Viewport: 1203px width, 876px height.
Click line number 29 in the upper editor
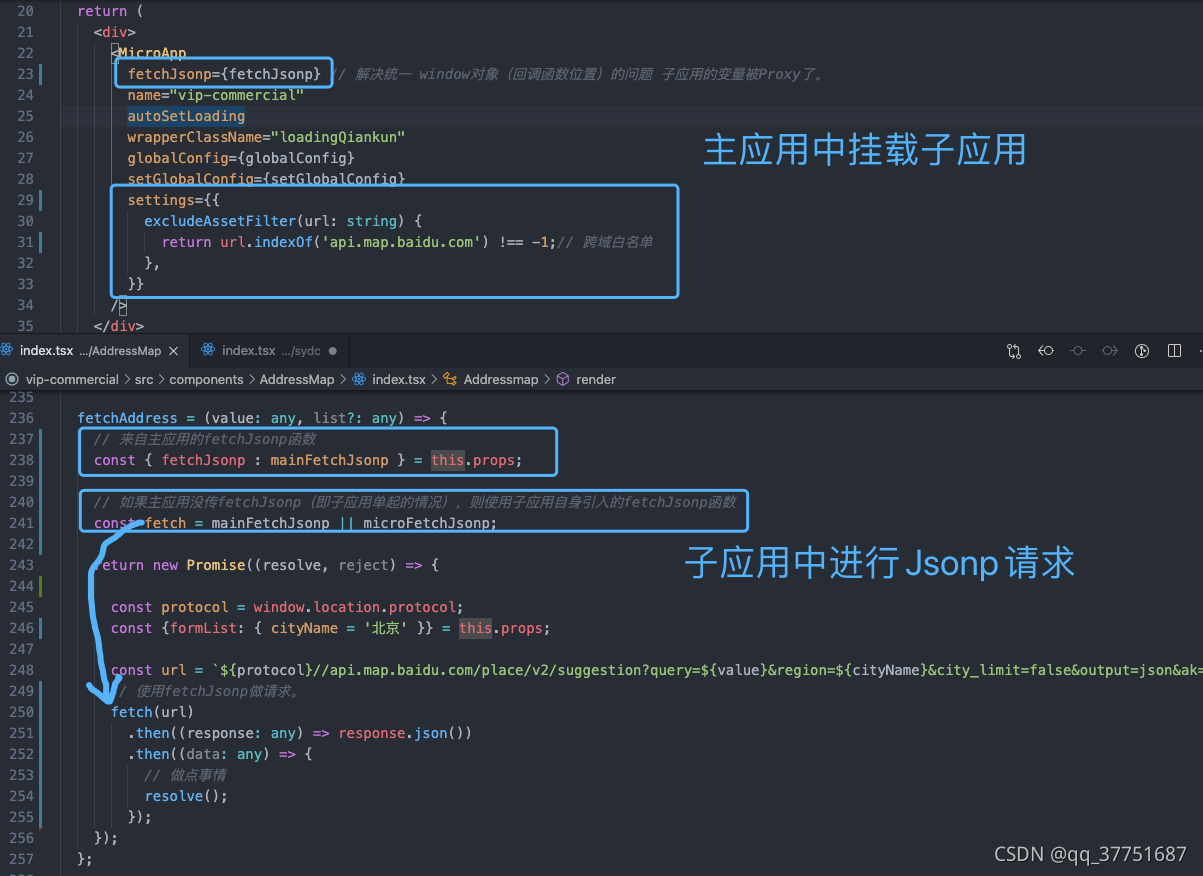pos(25,200)
